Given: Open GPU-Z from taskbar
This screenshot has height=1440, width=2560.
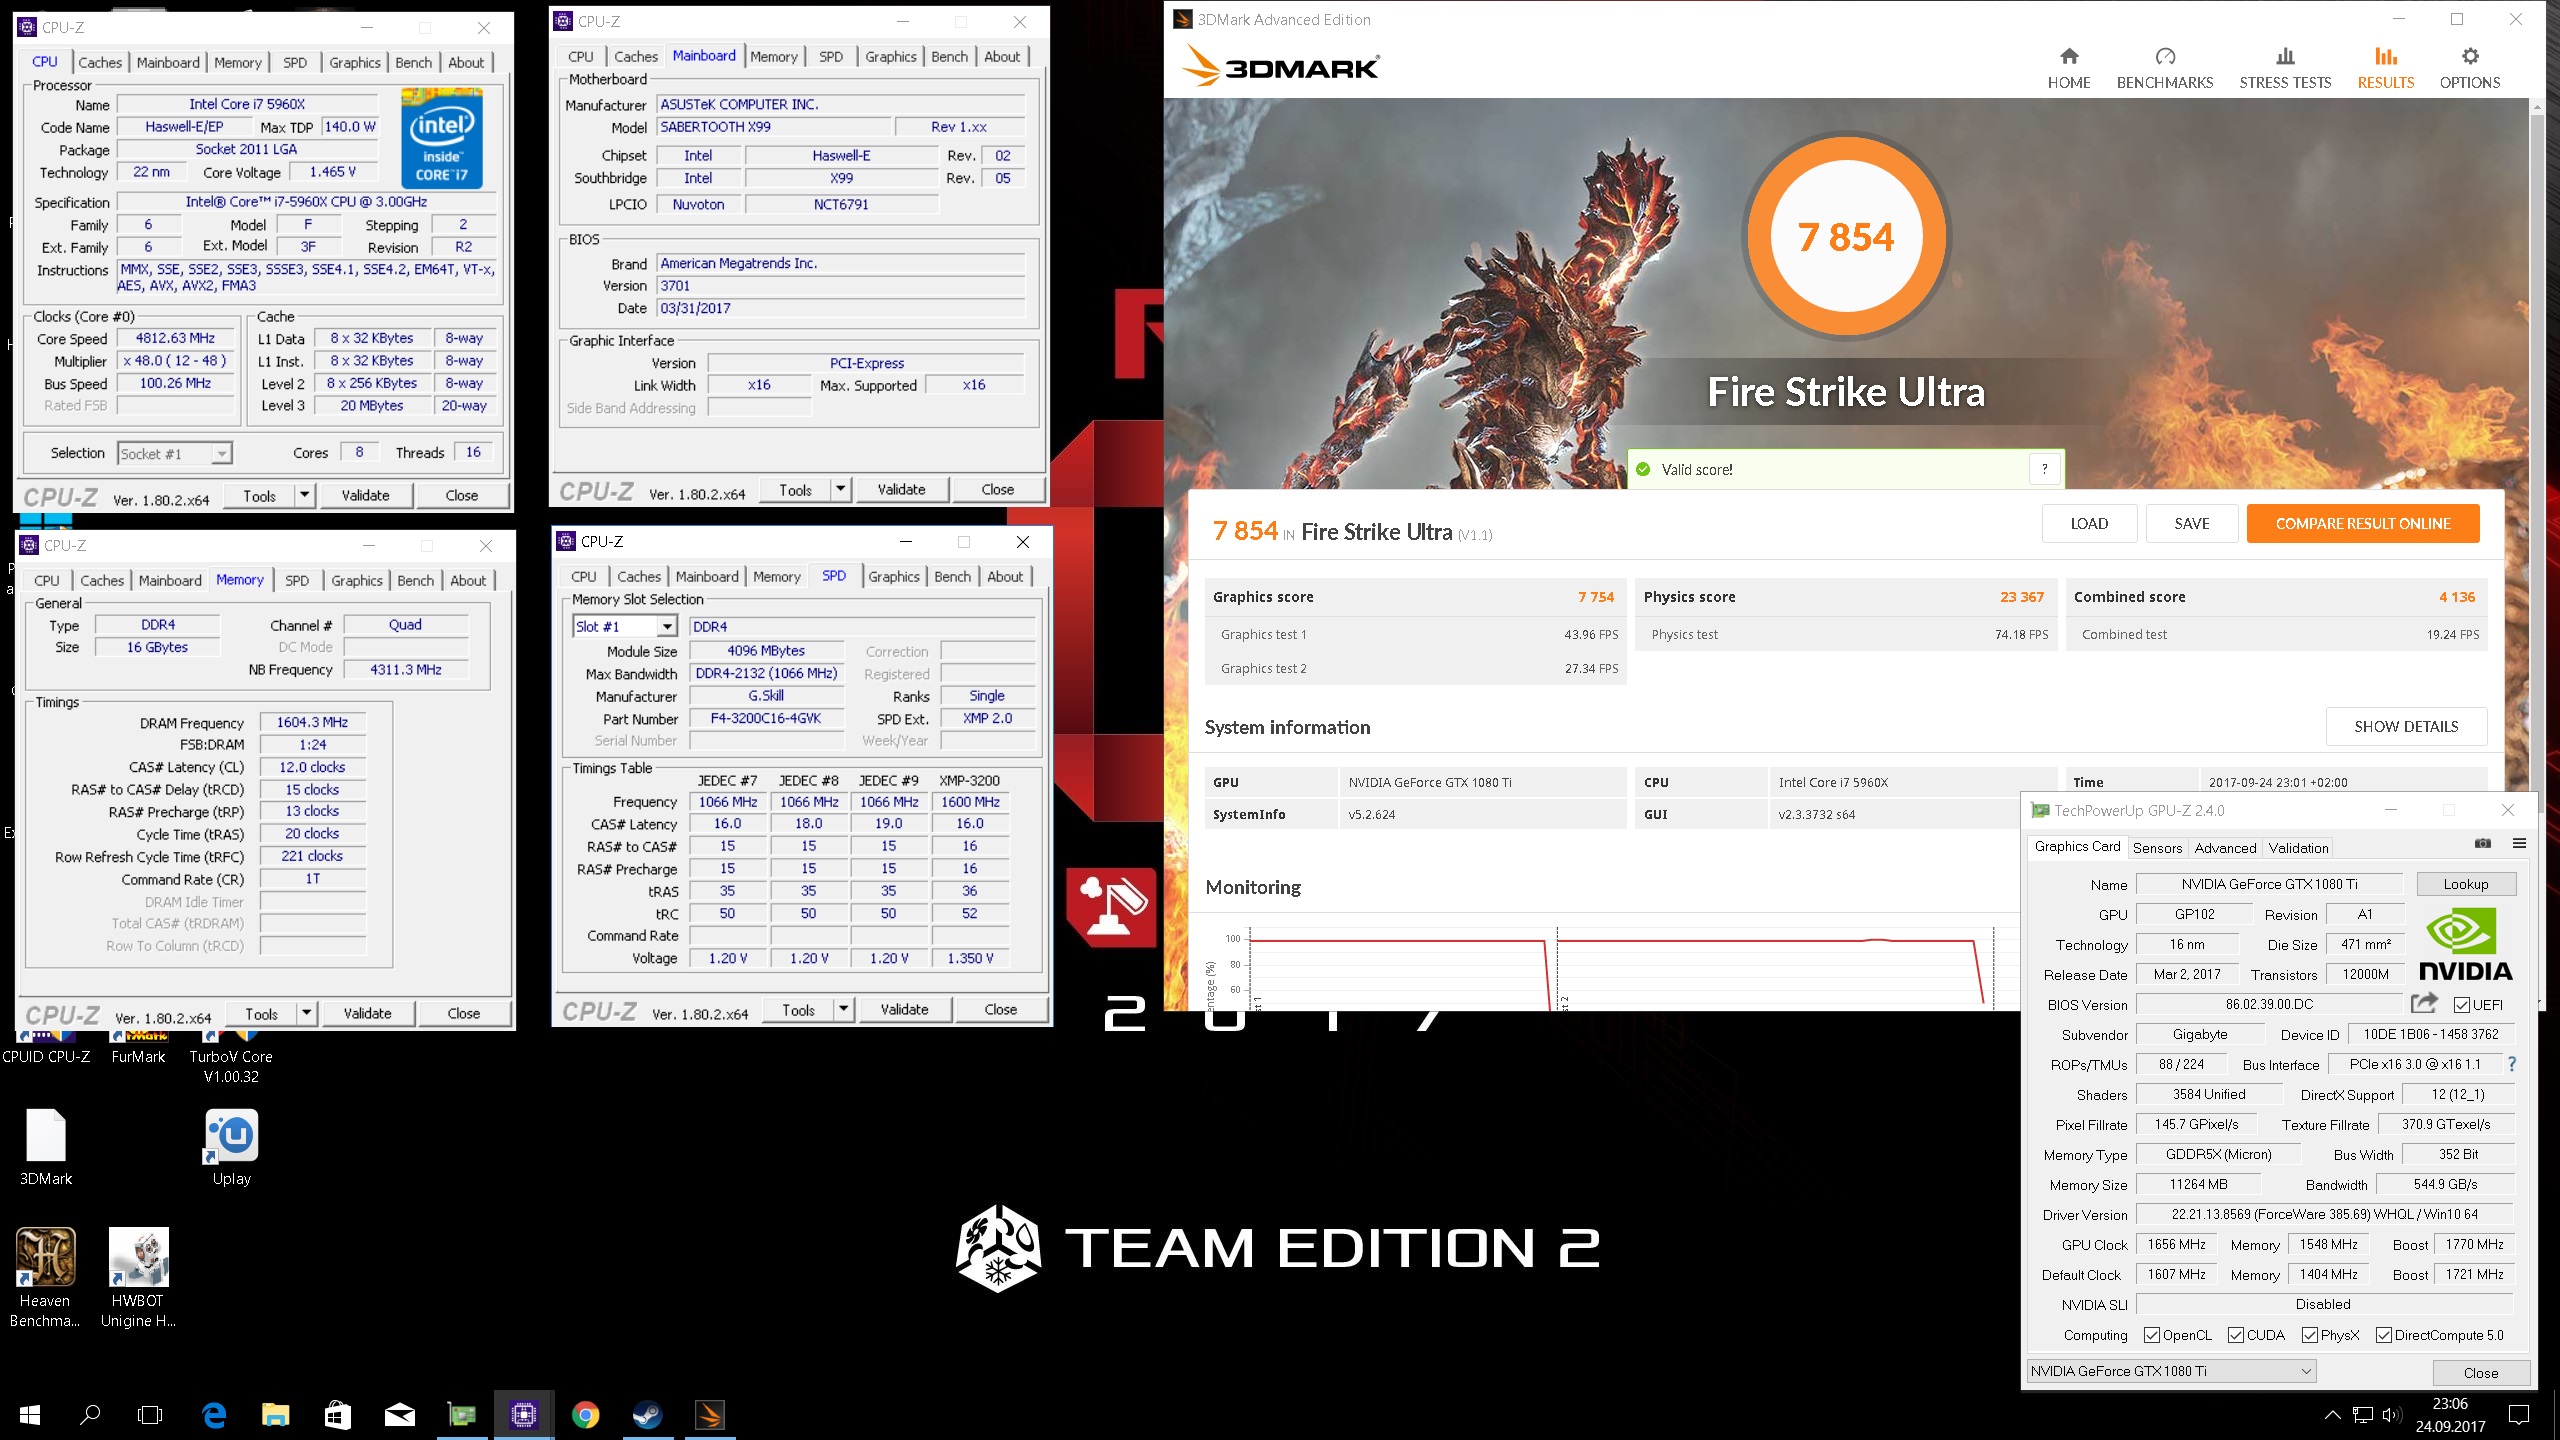Looking at the screenshot, I should (x=462, y=1415).
